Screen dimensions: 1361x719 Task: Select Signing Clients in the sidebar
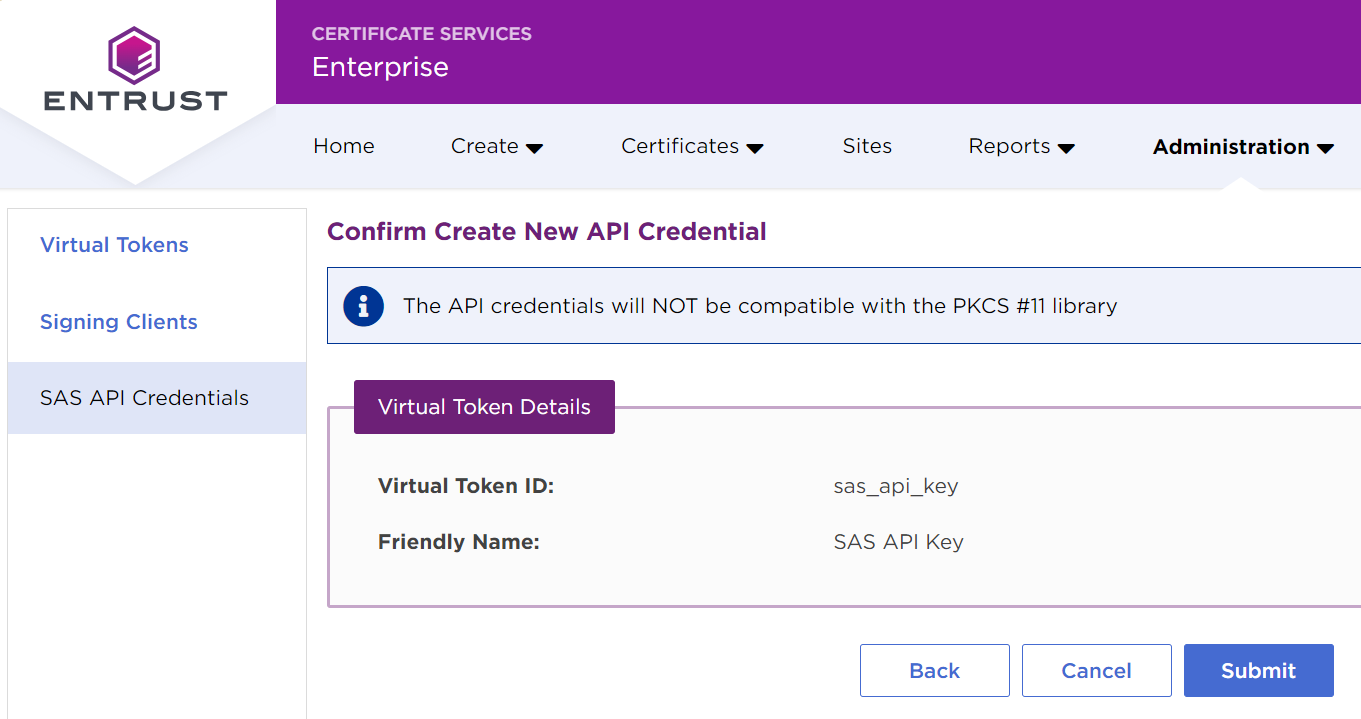[x=119, y=322]
